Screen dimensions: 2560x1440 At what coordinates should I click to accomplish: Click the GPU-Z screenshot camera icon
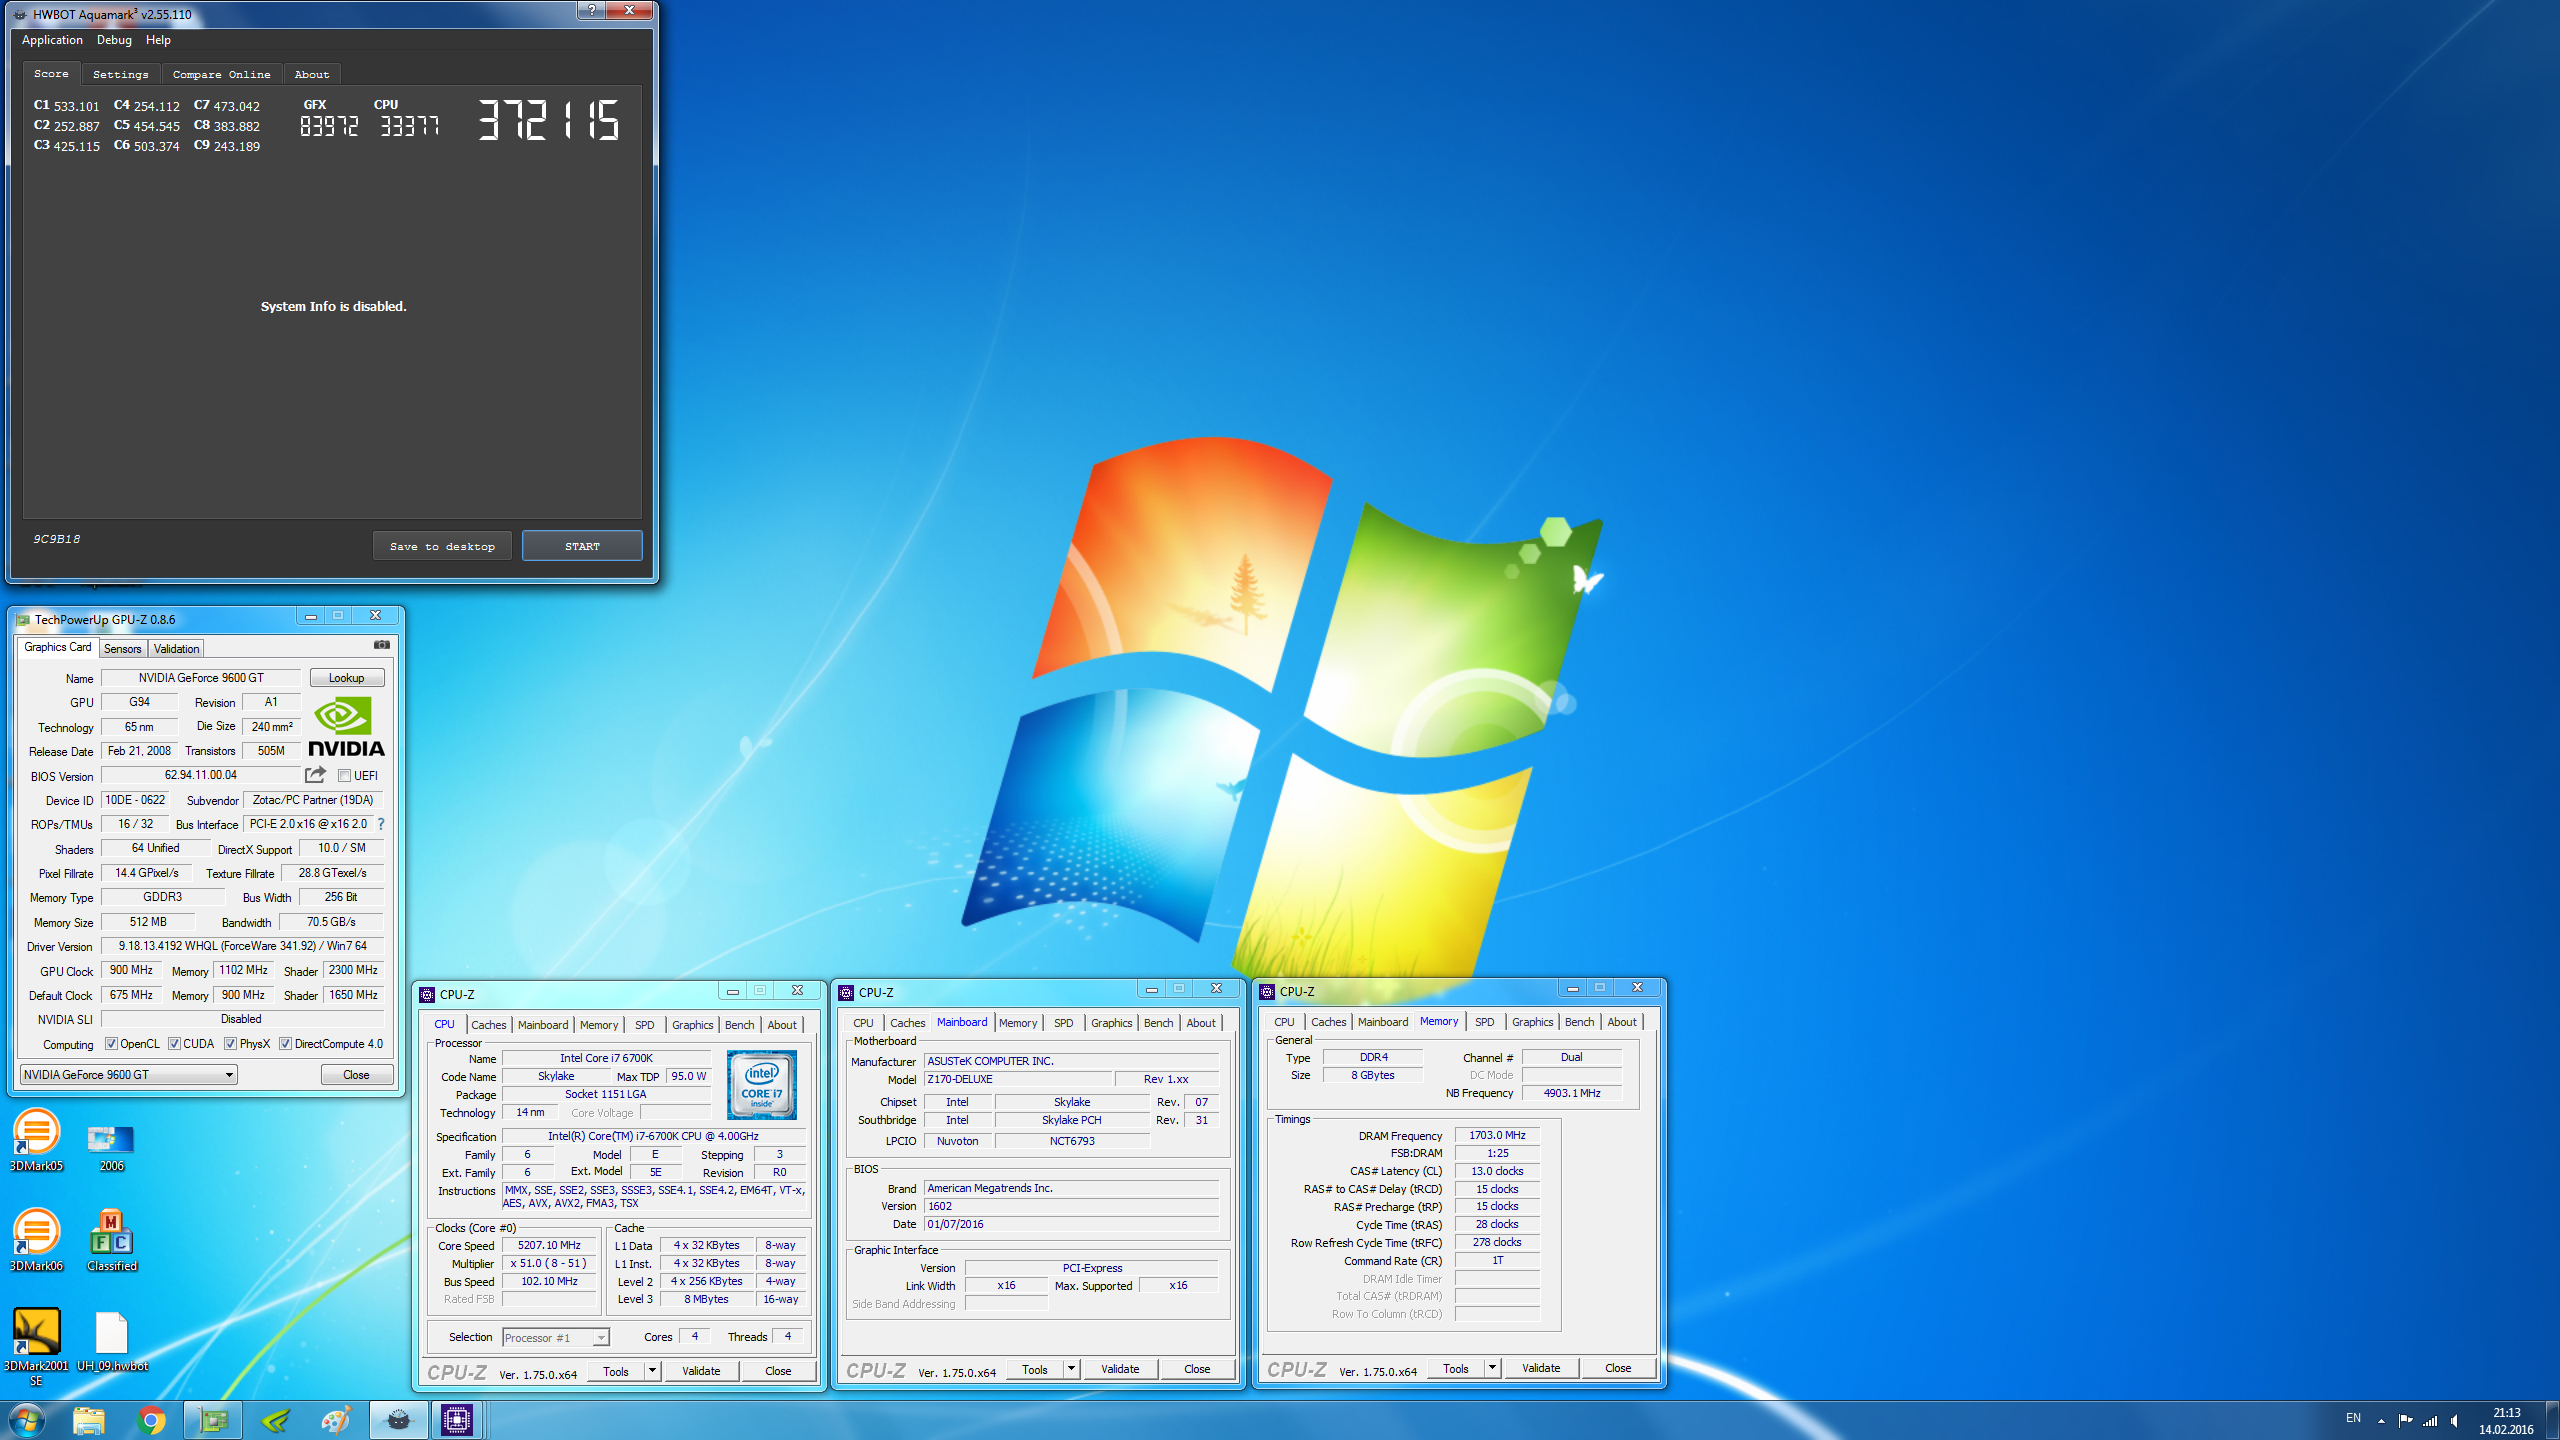click(381, 645)
